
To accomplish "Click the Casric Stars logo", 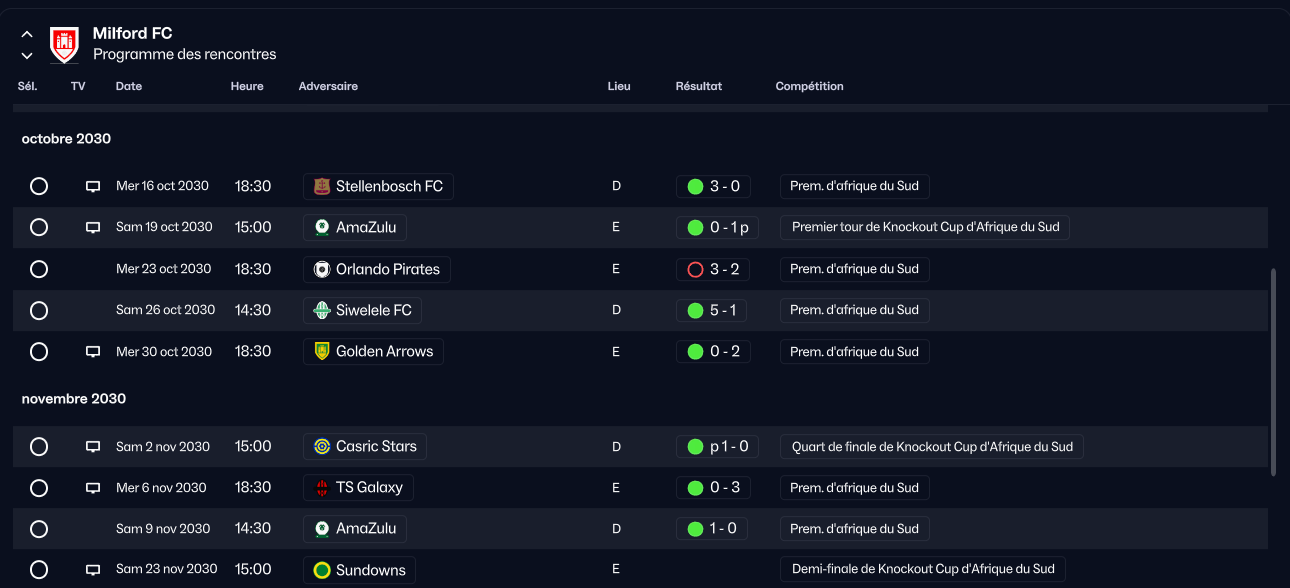I will pos(322,446).
